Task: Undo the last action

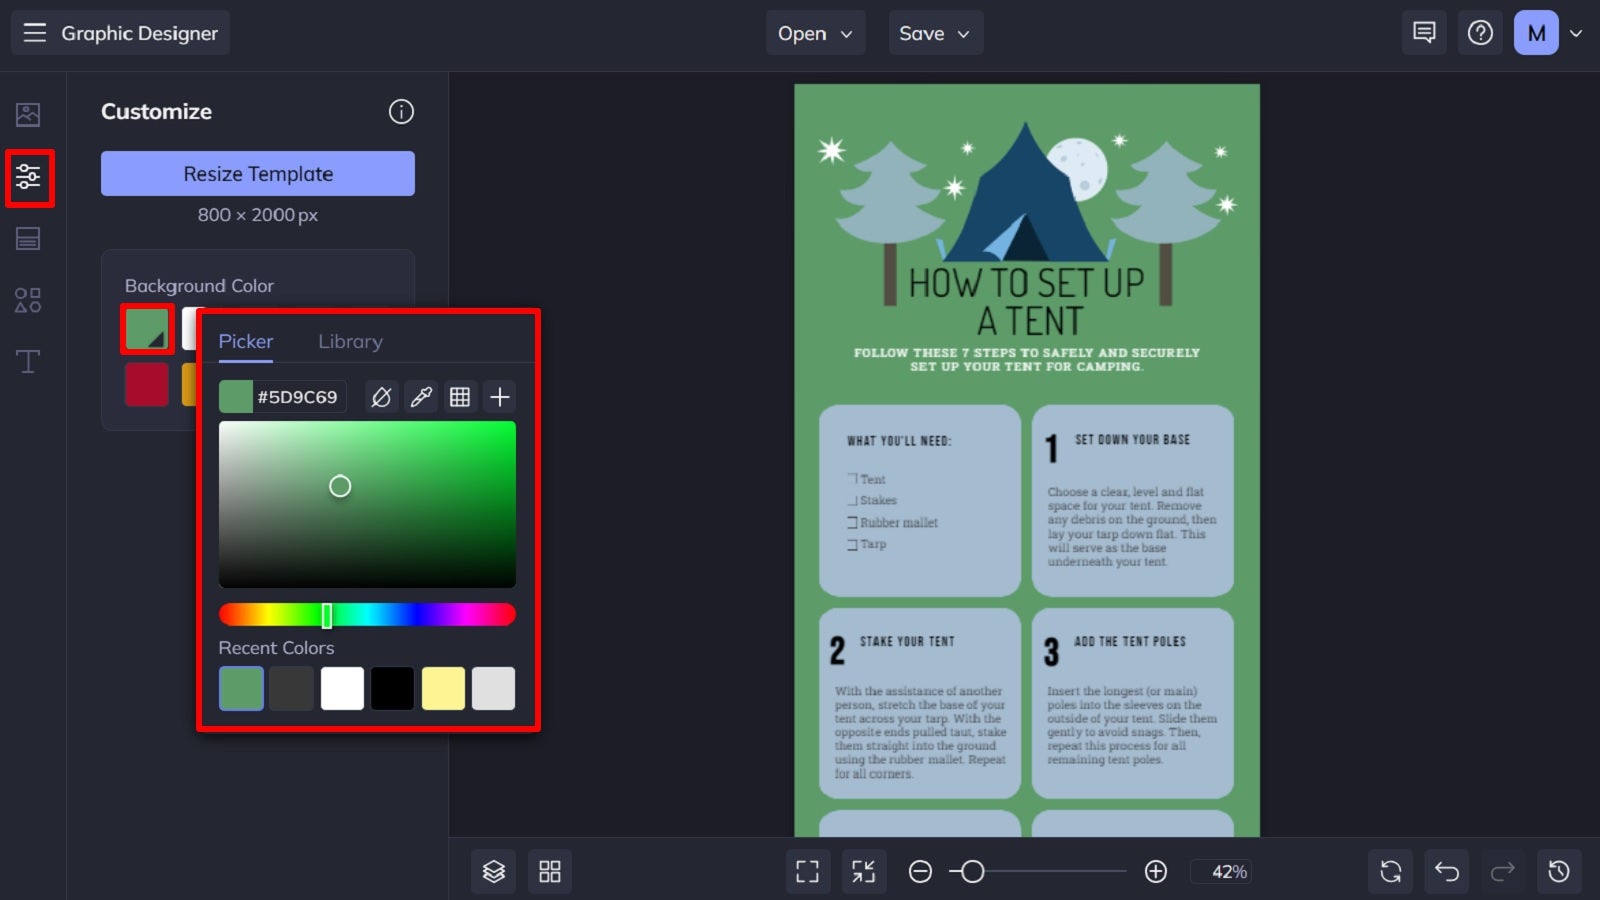Action: [x=1446, y=871]
